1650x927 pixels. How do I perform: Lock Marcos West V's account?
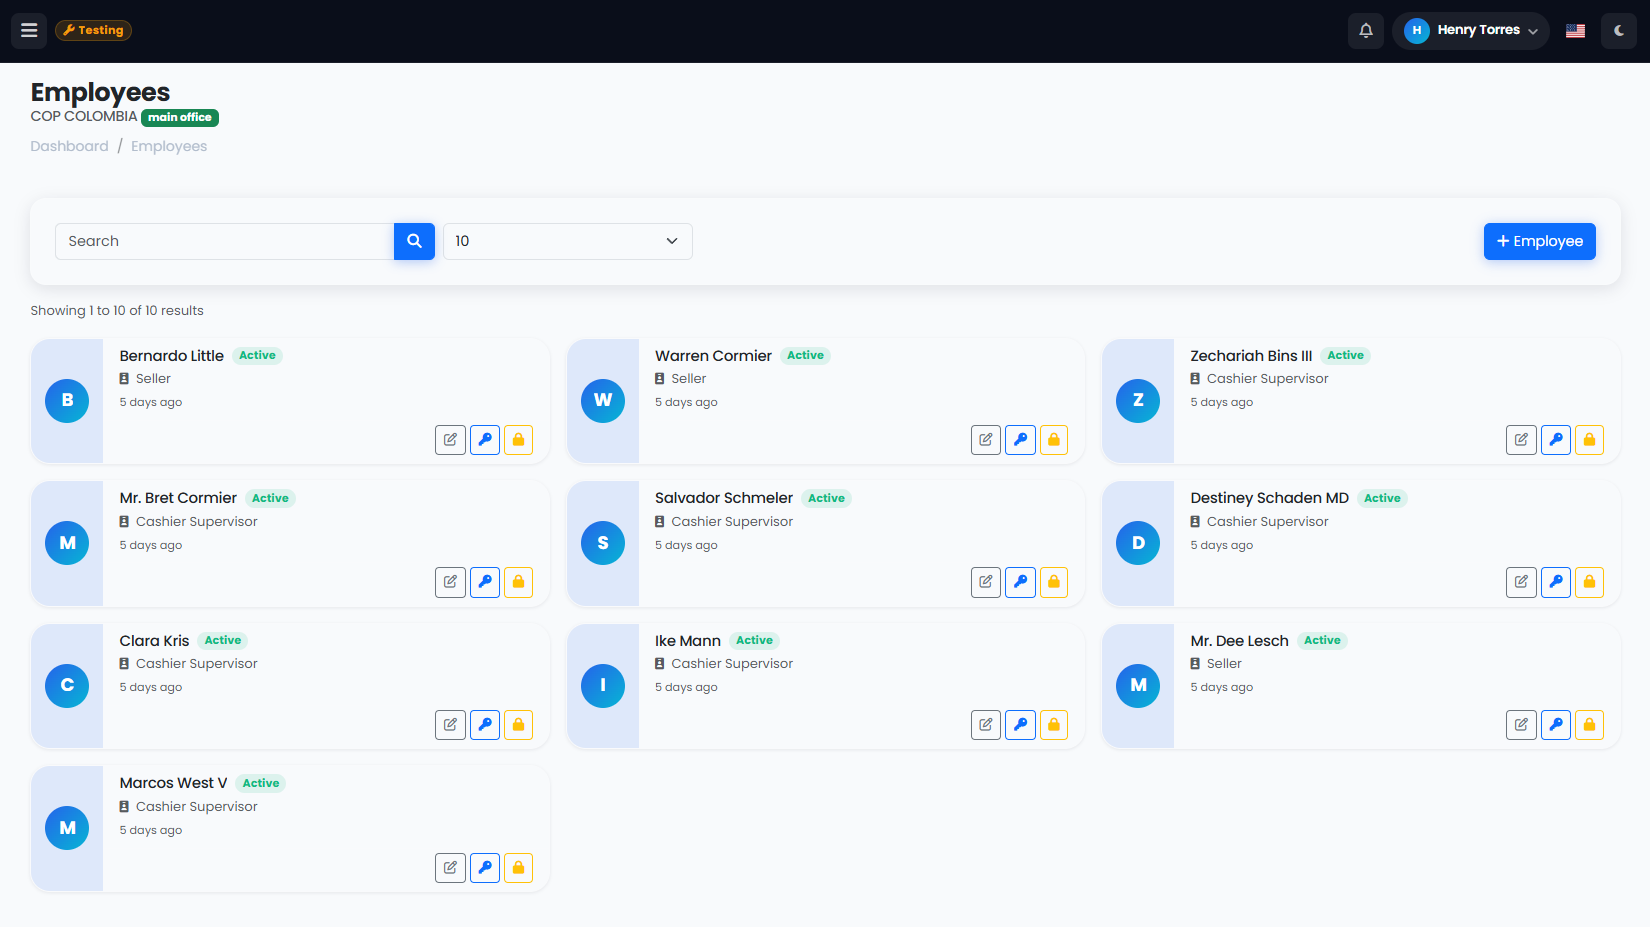tap(518, 868)
